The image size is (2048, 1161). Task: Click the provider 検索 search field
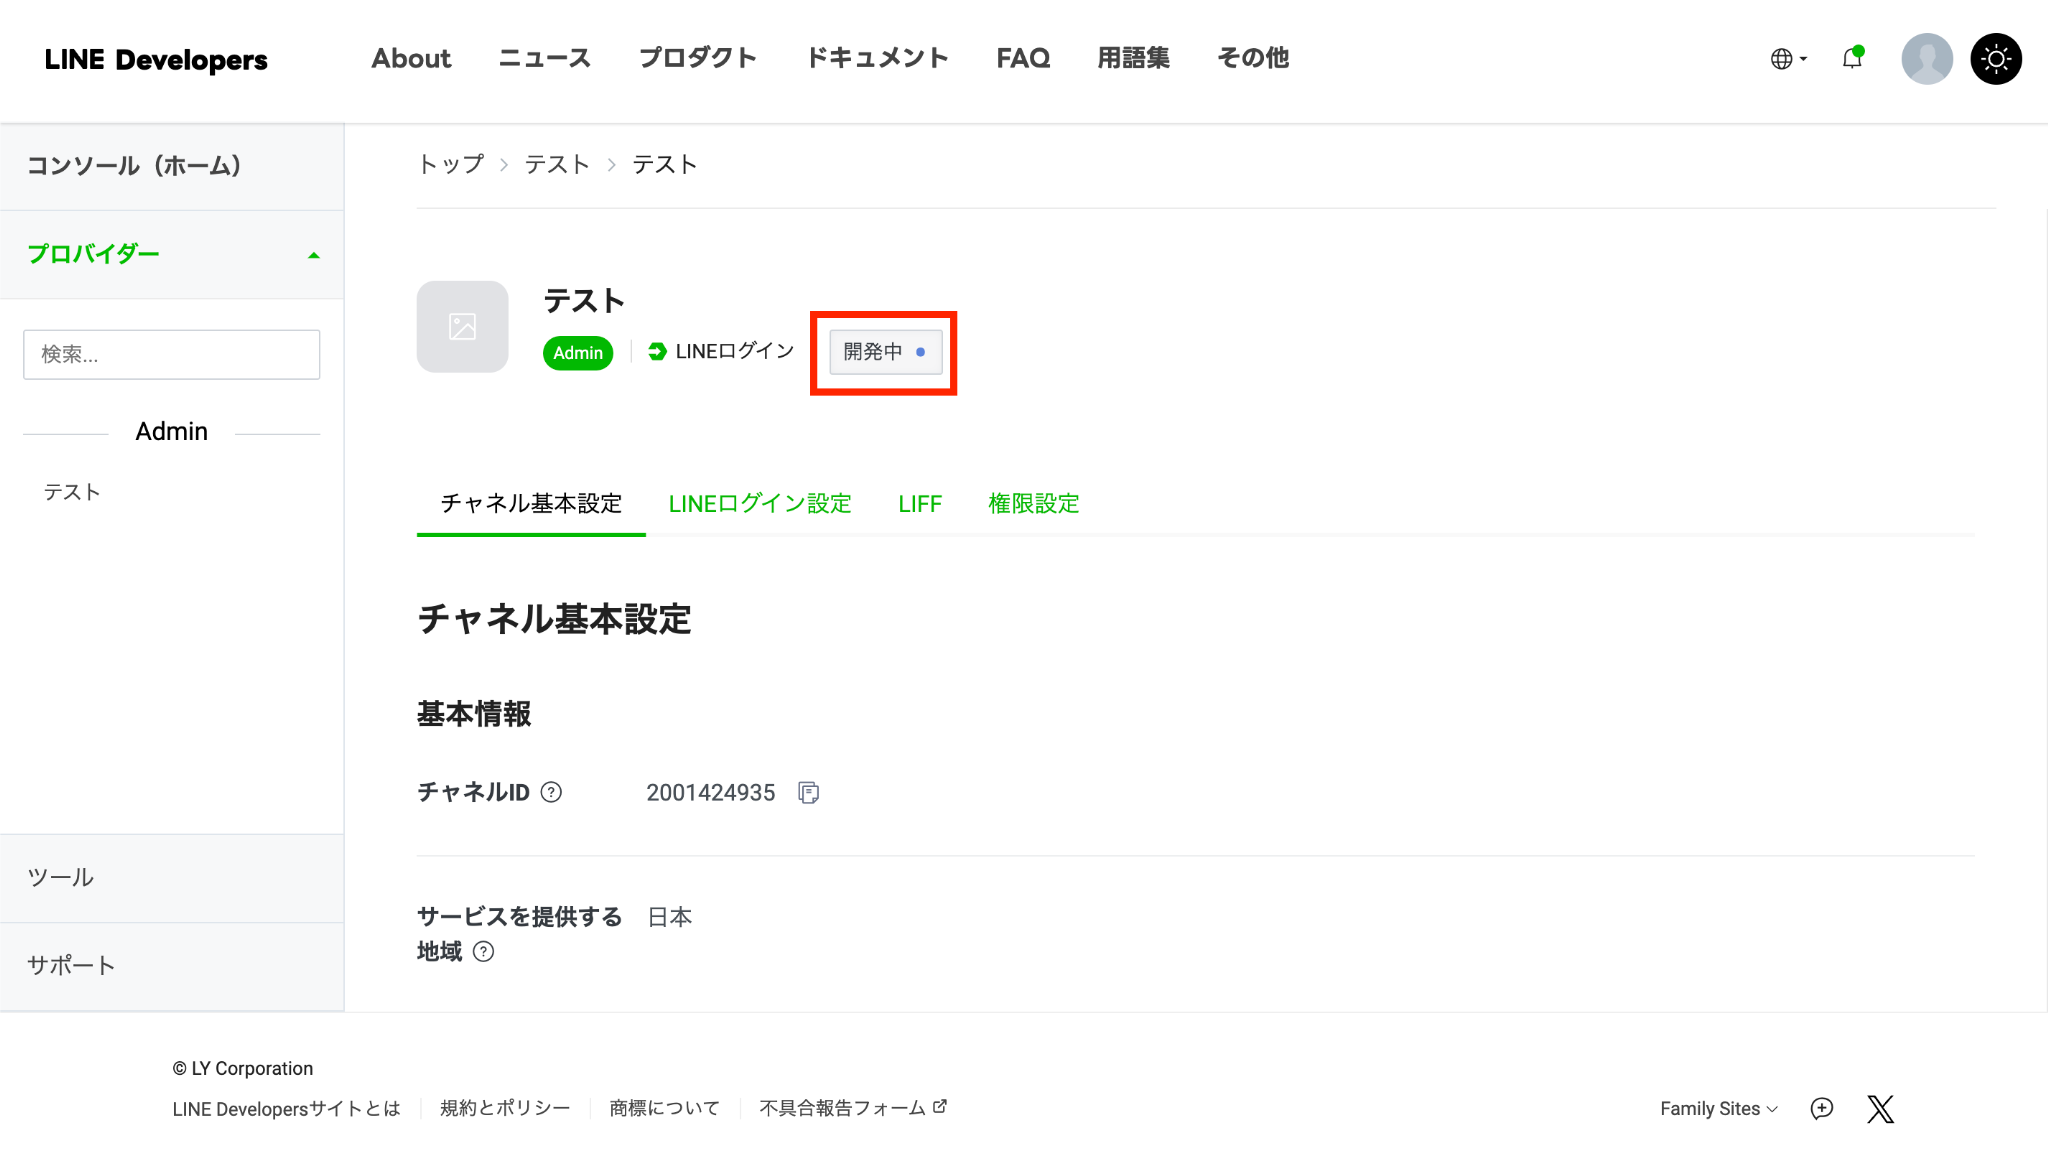click(x=172, y=354)
